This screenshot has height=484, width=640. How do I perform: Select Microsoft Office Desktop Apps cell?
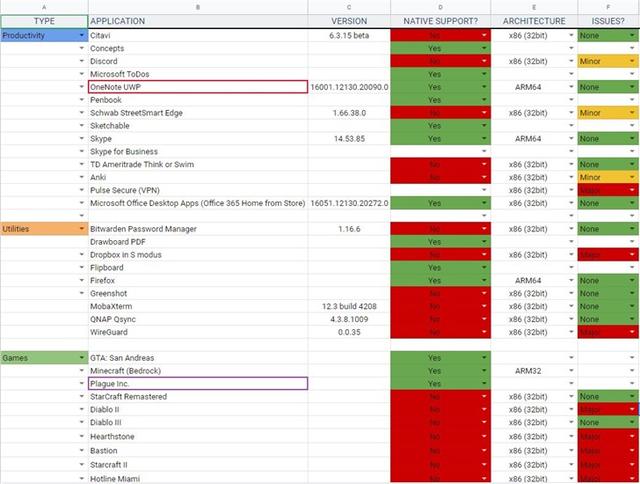(x=198, y=203)
